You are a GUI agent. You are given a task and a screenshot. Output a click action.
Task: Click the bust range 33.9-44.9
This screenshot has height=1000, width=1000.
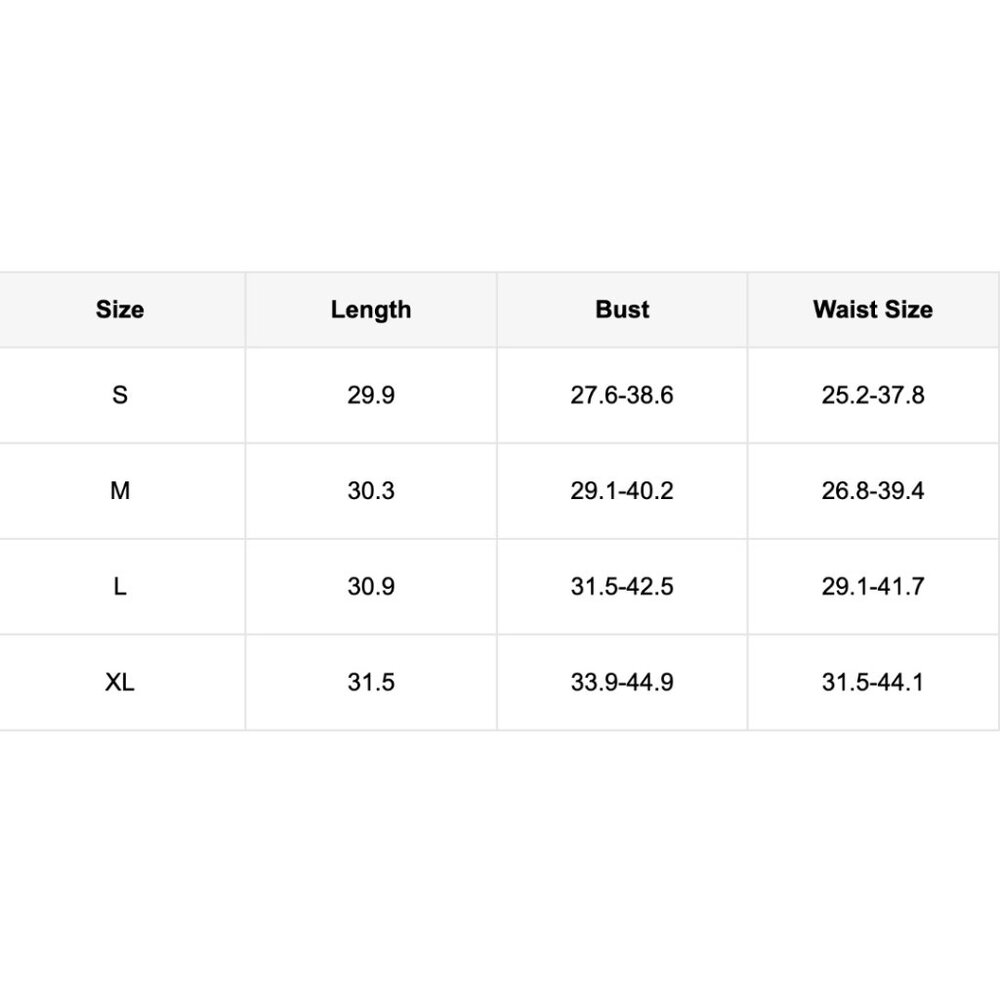click(x=622, y=682)
